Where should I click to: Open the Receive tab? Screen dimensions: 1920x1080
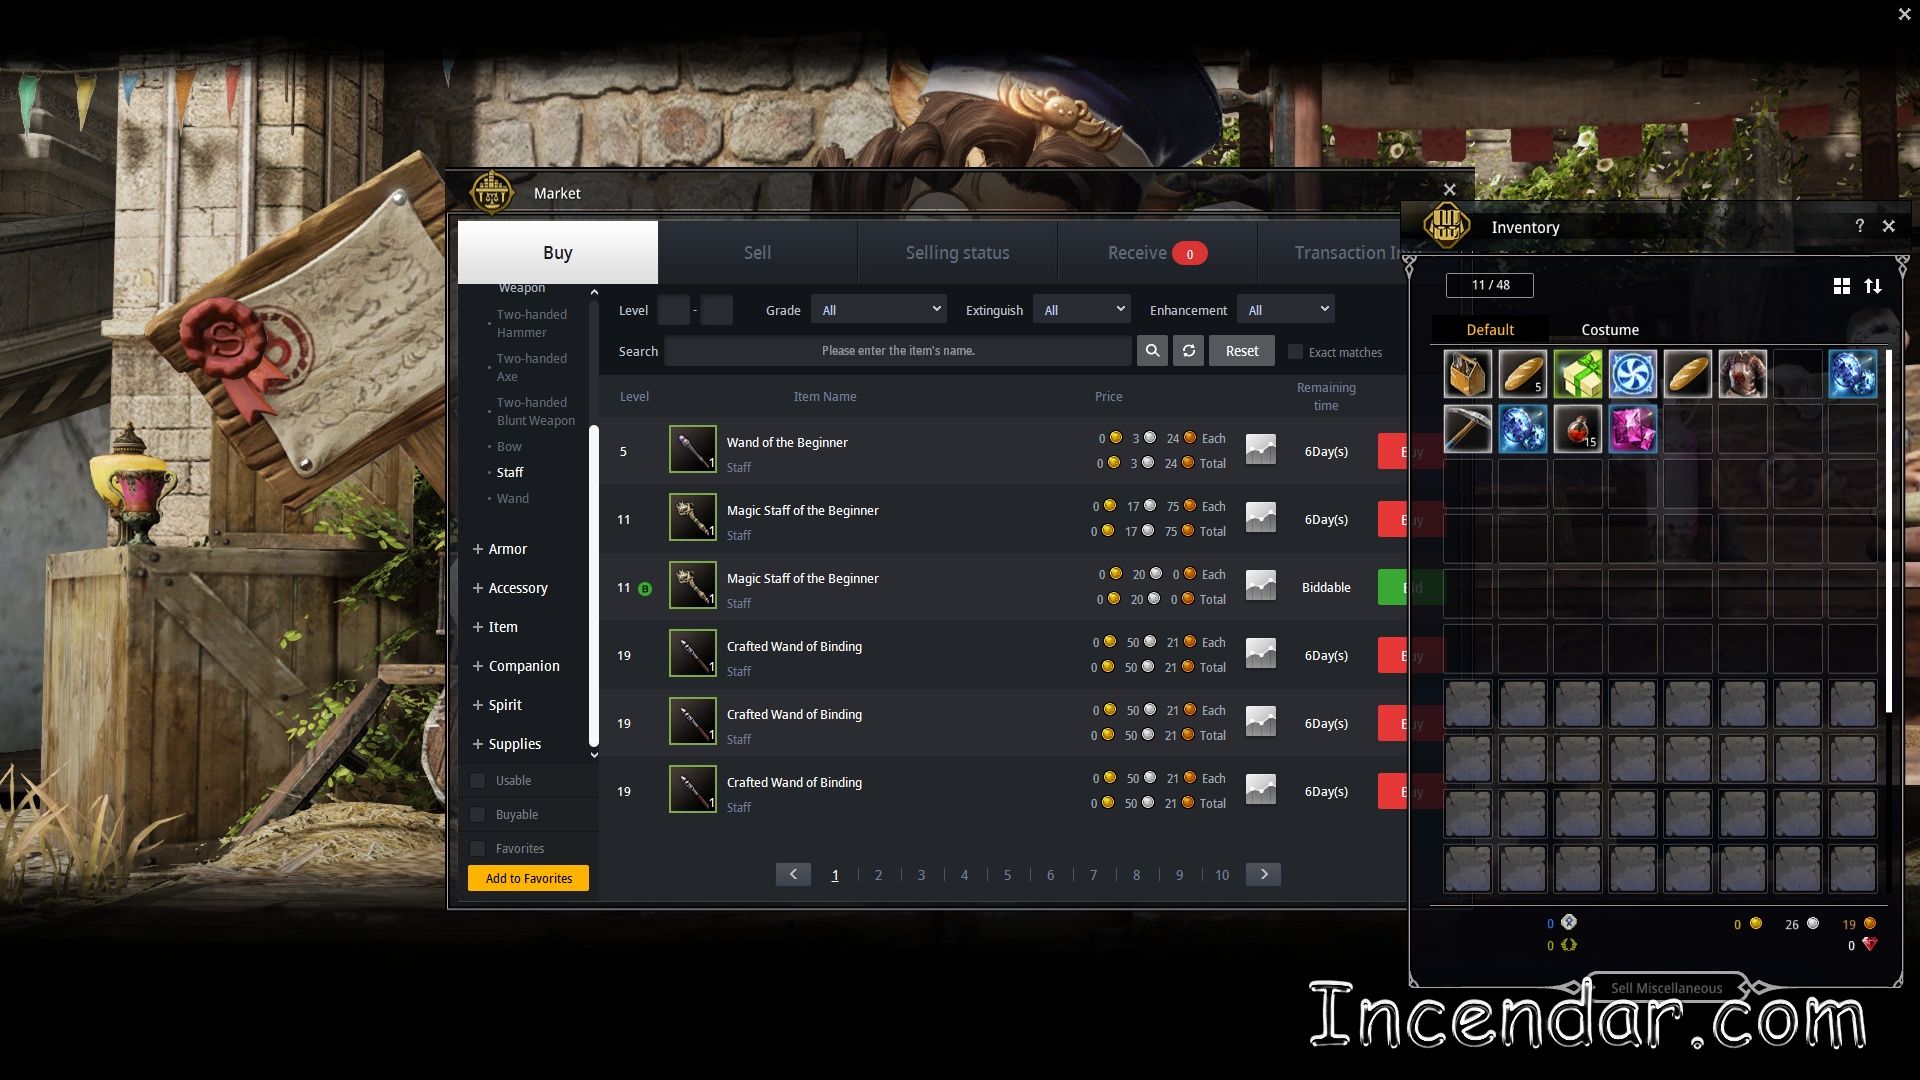[1157, 253]
